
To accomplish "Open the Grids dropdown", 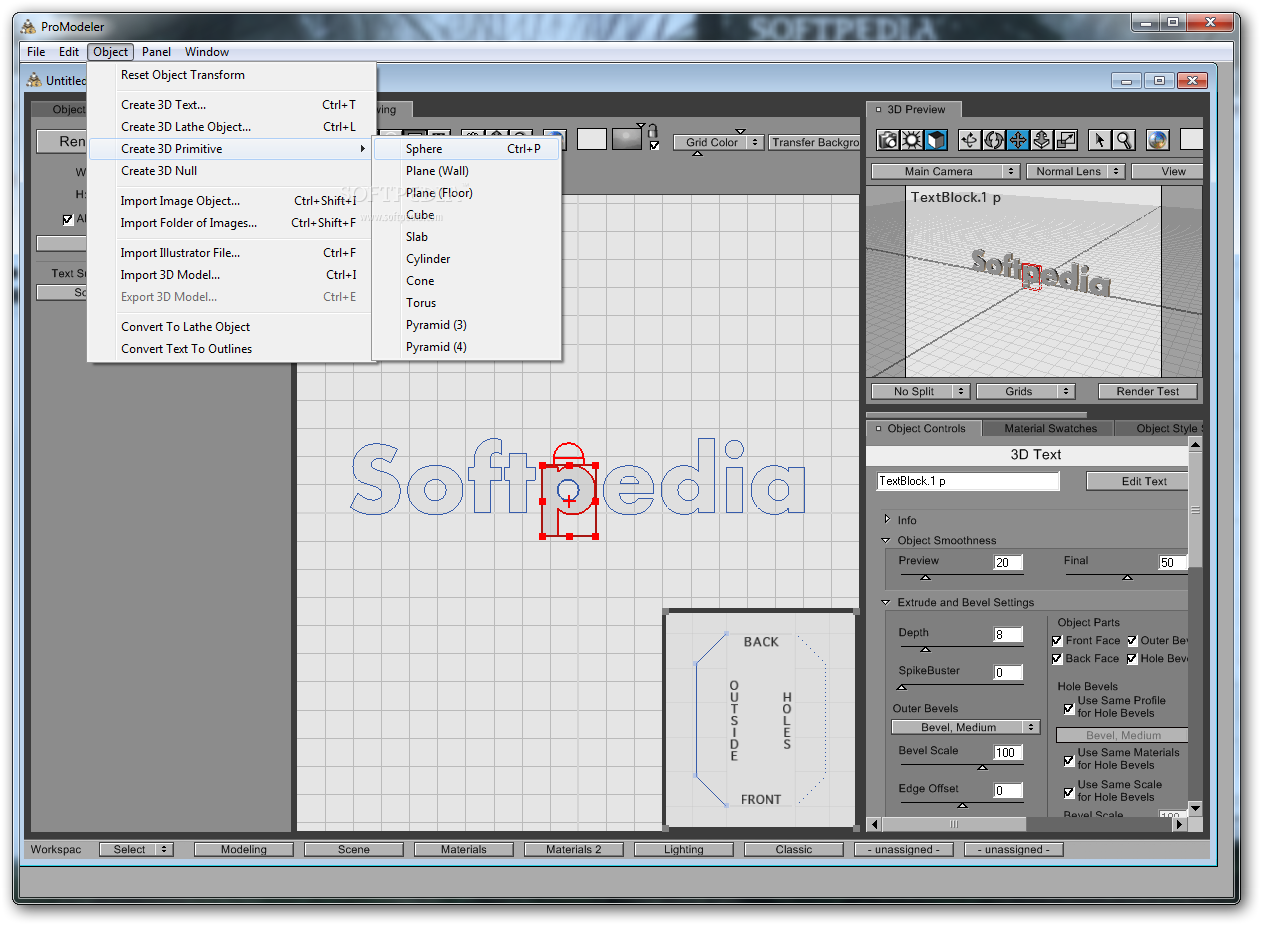I will coord(1025,392).
